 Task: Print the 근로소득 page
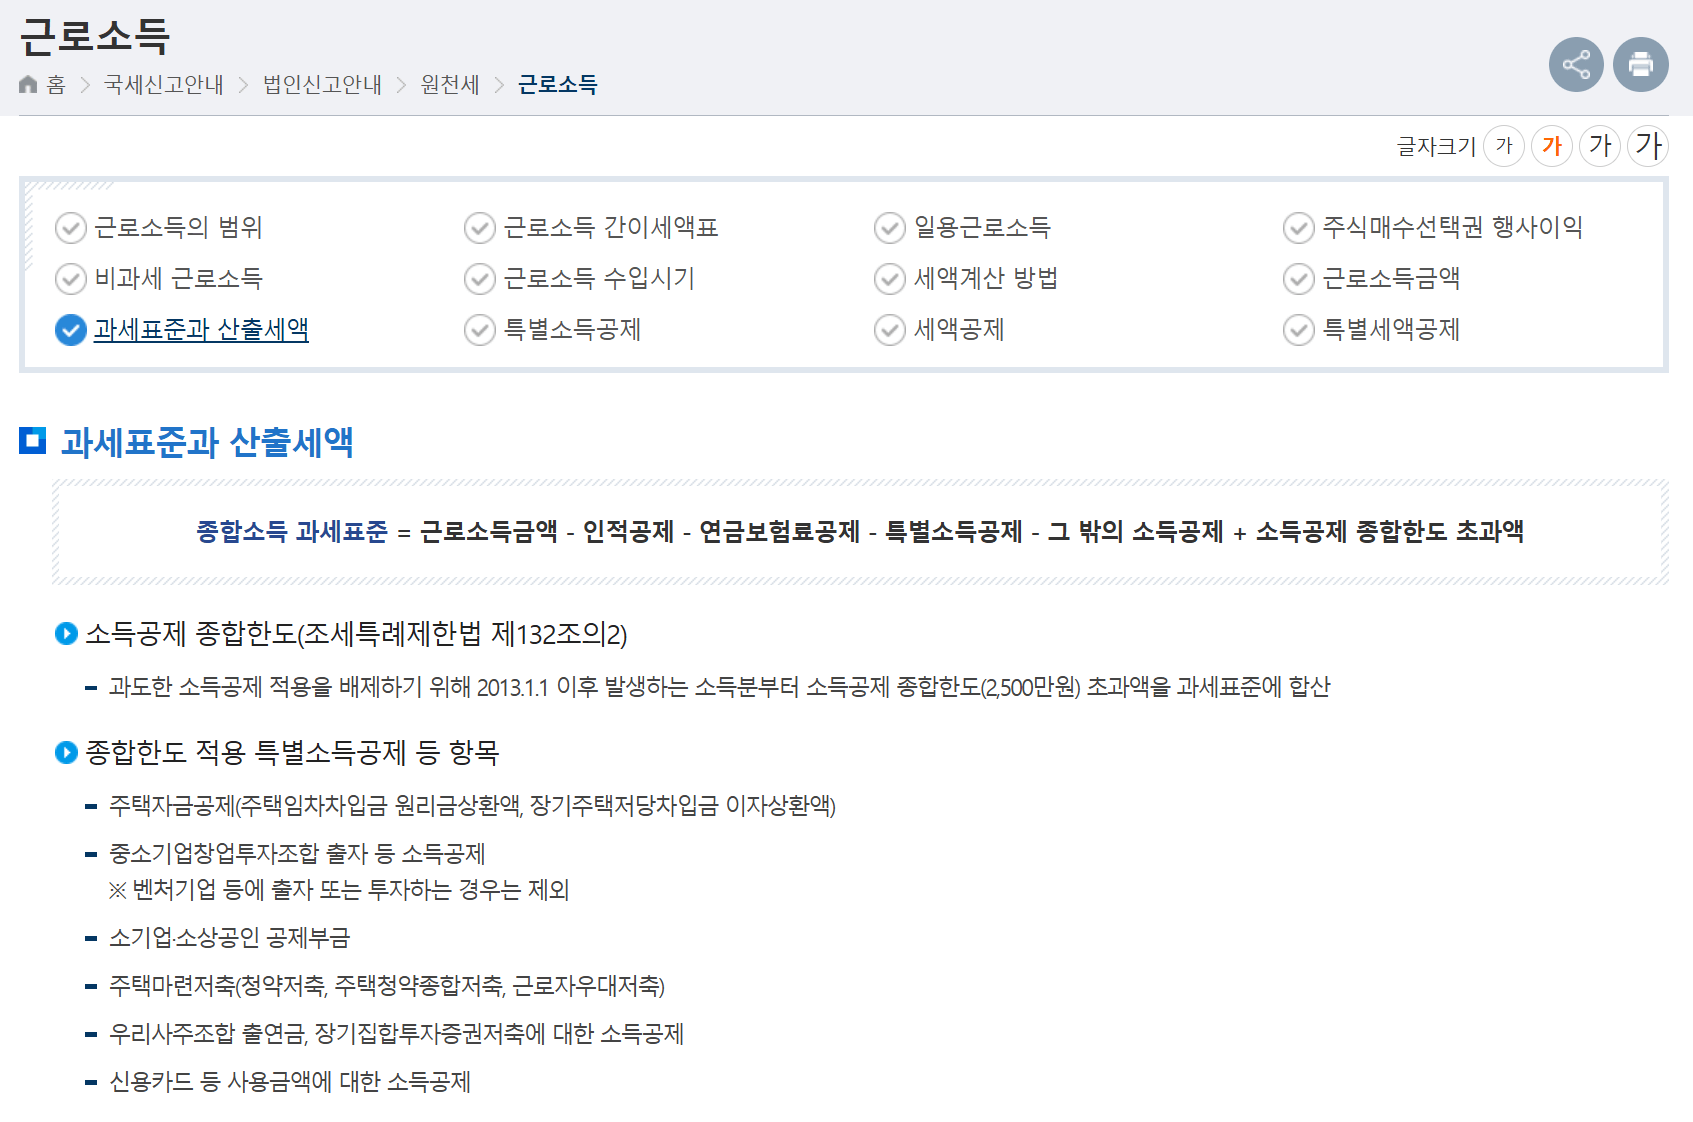click(1640, 64)
